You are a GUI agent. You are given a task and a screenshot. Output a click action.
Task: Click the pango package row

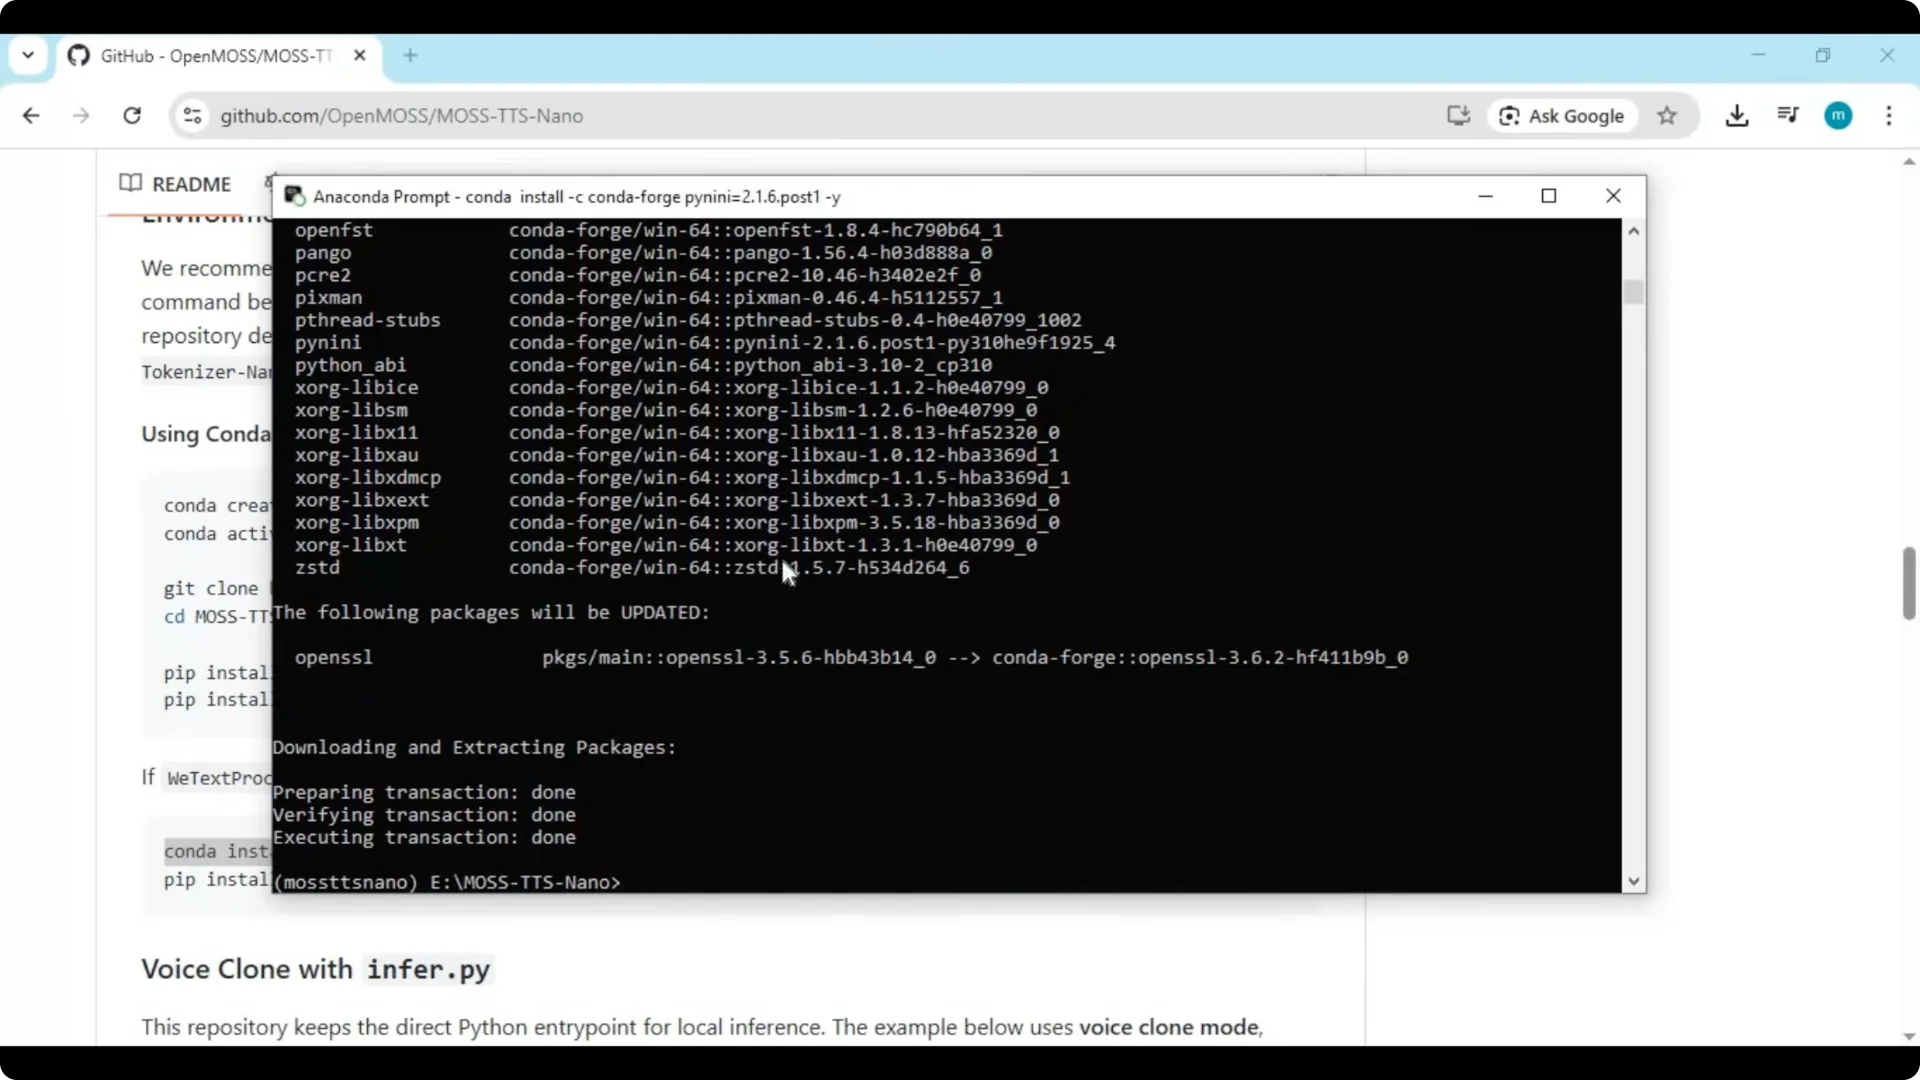click(x=643, y=253)
